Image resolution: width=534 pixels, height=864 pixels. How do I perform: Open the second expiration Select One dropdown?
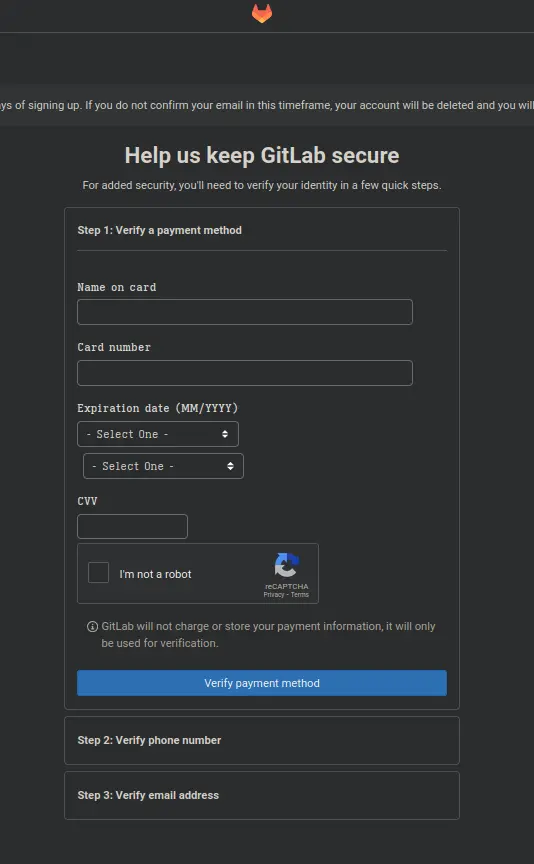(163, 466)
